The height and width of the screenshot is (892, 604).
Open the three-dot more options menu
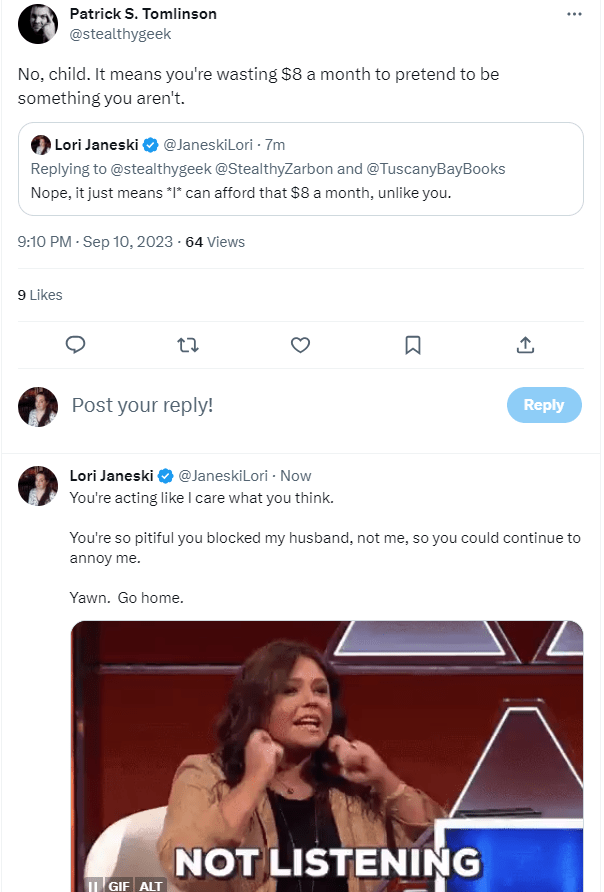pos(573,15)
